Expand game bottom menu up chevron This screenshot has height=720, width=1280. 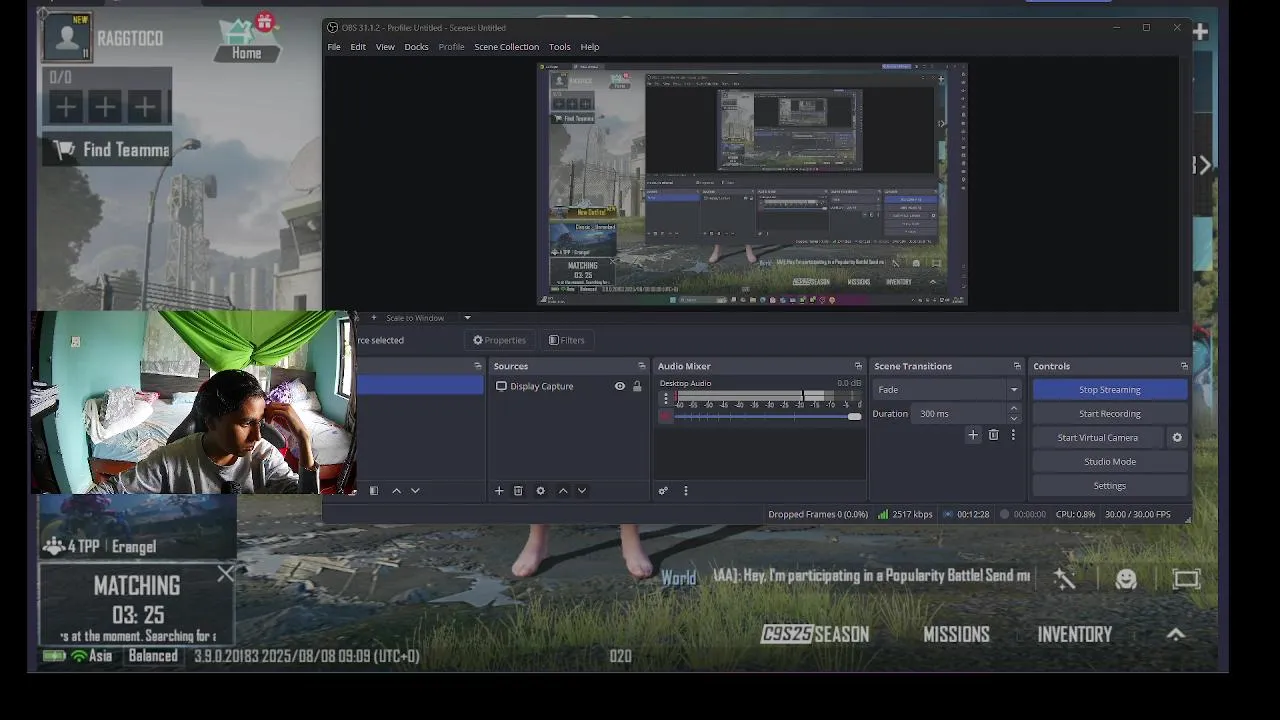click(x=1176, y=634)
